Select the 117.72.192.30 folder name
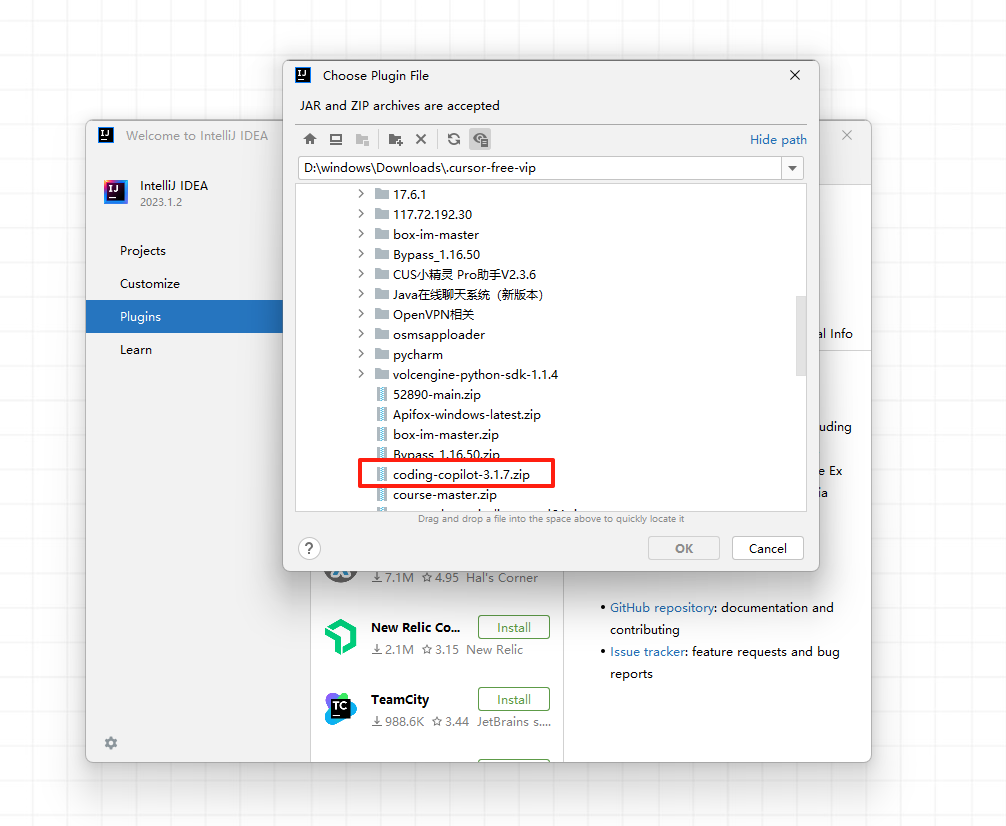This screenshot has width=1006, height=826. pos(432,214)
